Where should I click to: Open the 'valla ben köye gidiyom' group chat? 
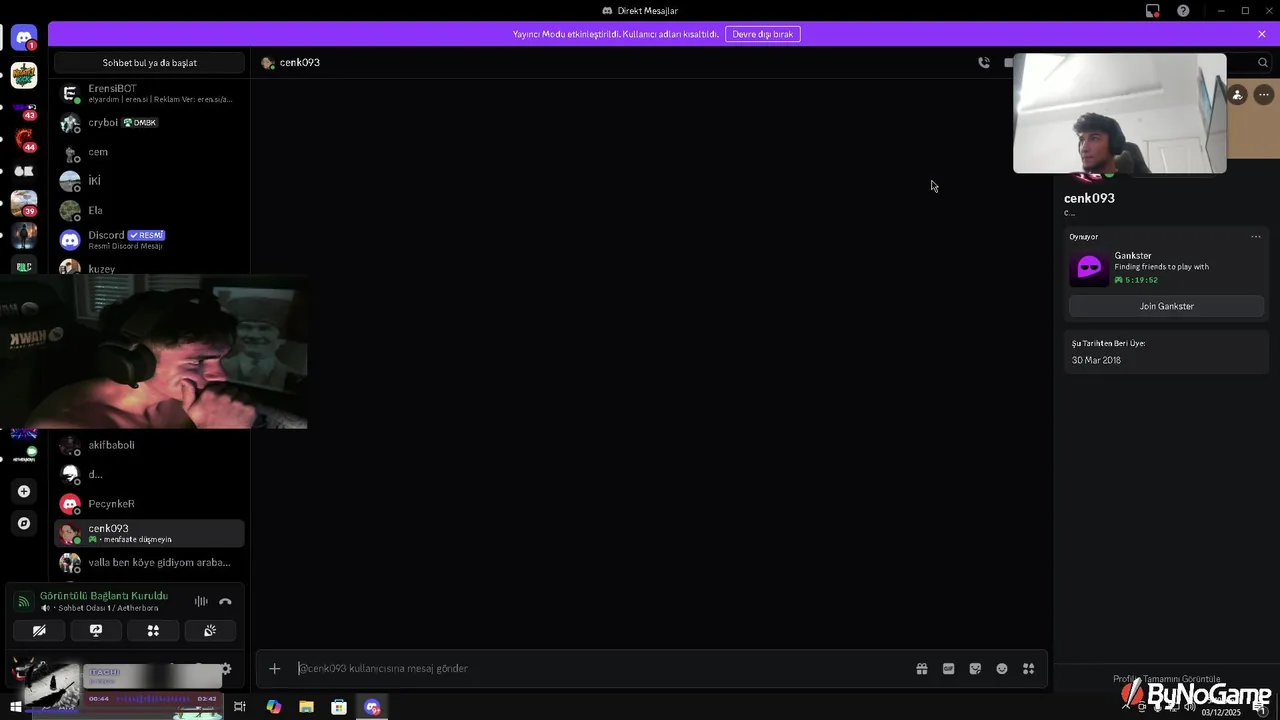tap(149, 562)
